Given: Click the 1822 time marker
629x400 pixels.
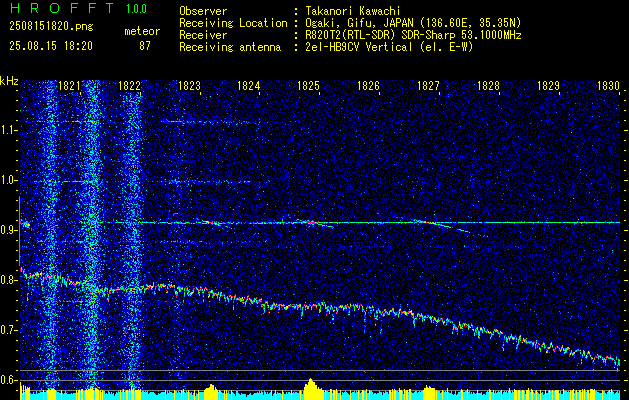Looking at the screenshot, I should (130, 85).
